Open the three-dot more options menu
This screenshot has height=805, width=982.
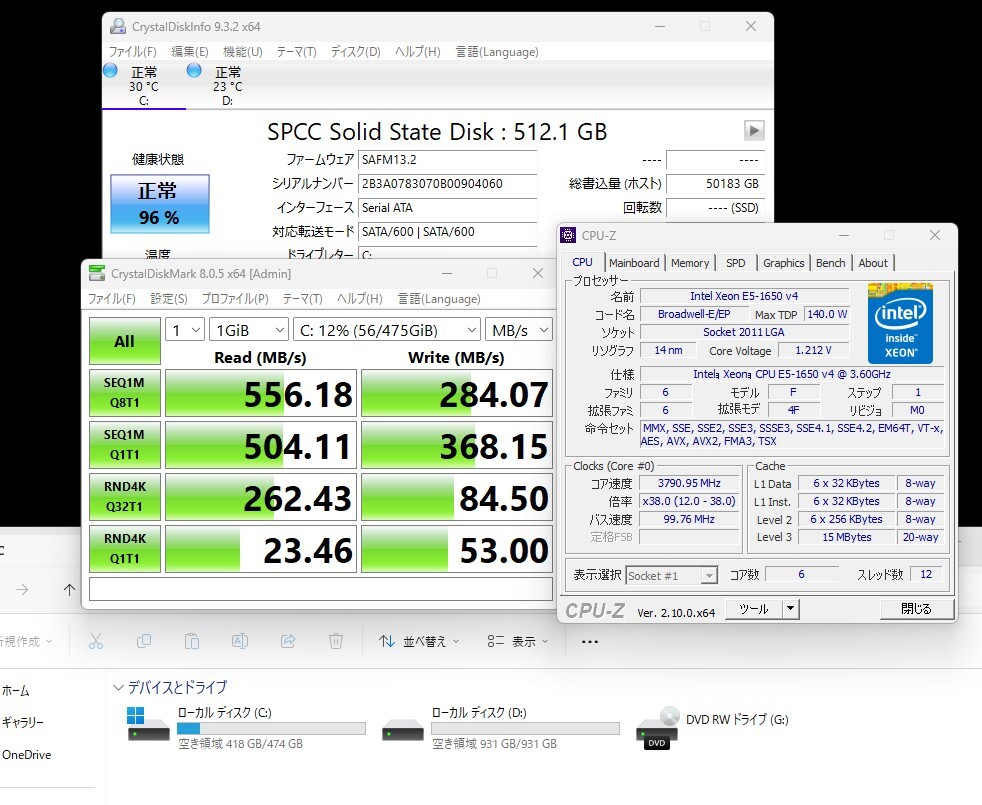(x=589, y=641)
